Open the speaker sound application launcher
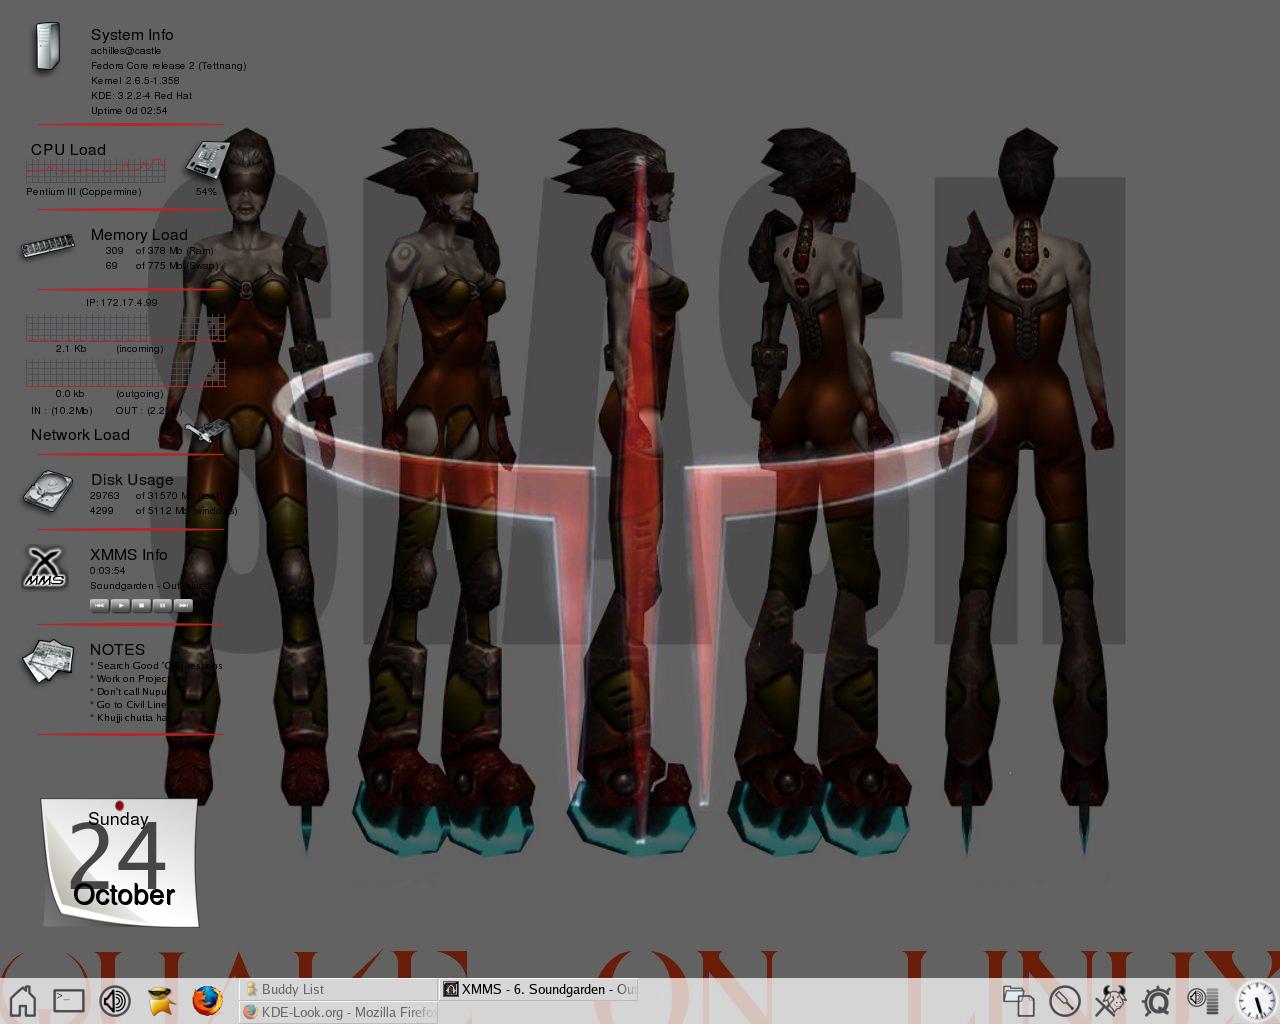The image size is (1280, 1024). pos(115,1000)
